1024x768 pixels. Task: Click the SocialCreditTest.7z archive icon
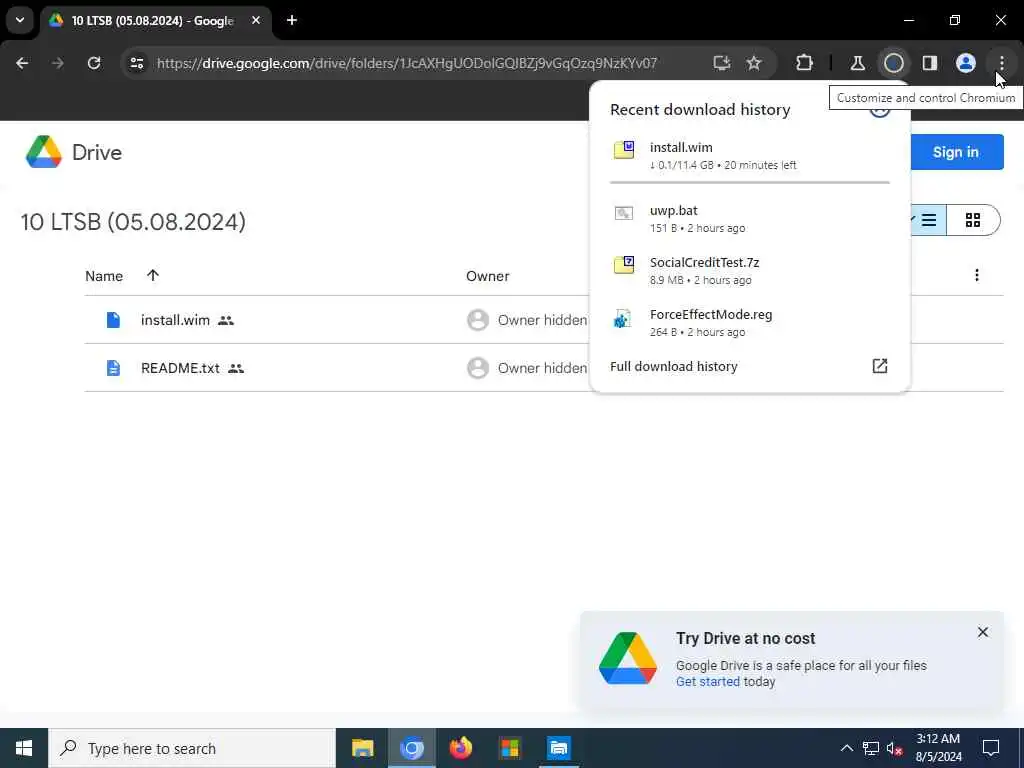click(624, 264)
